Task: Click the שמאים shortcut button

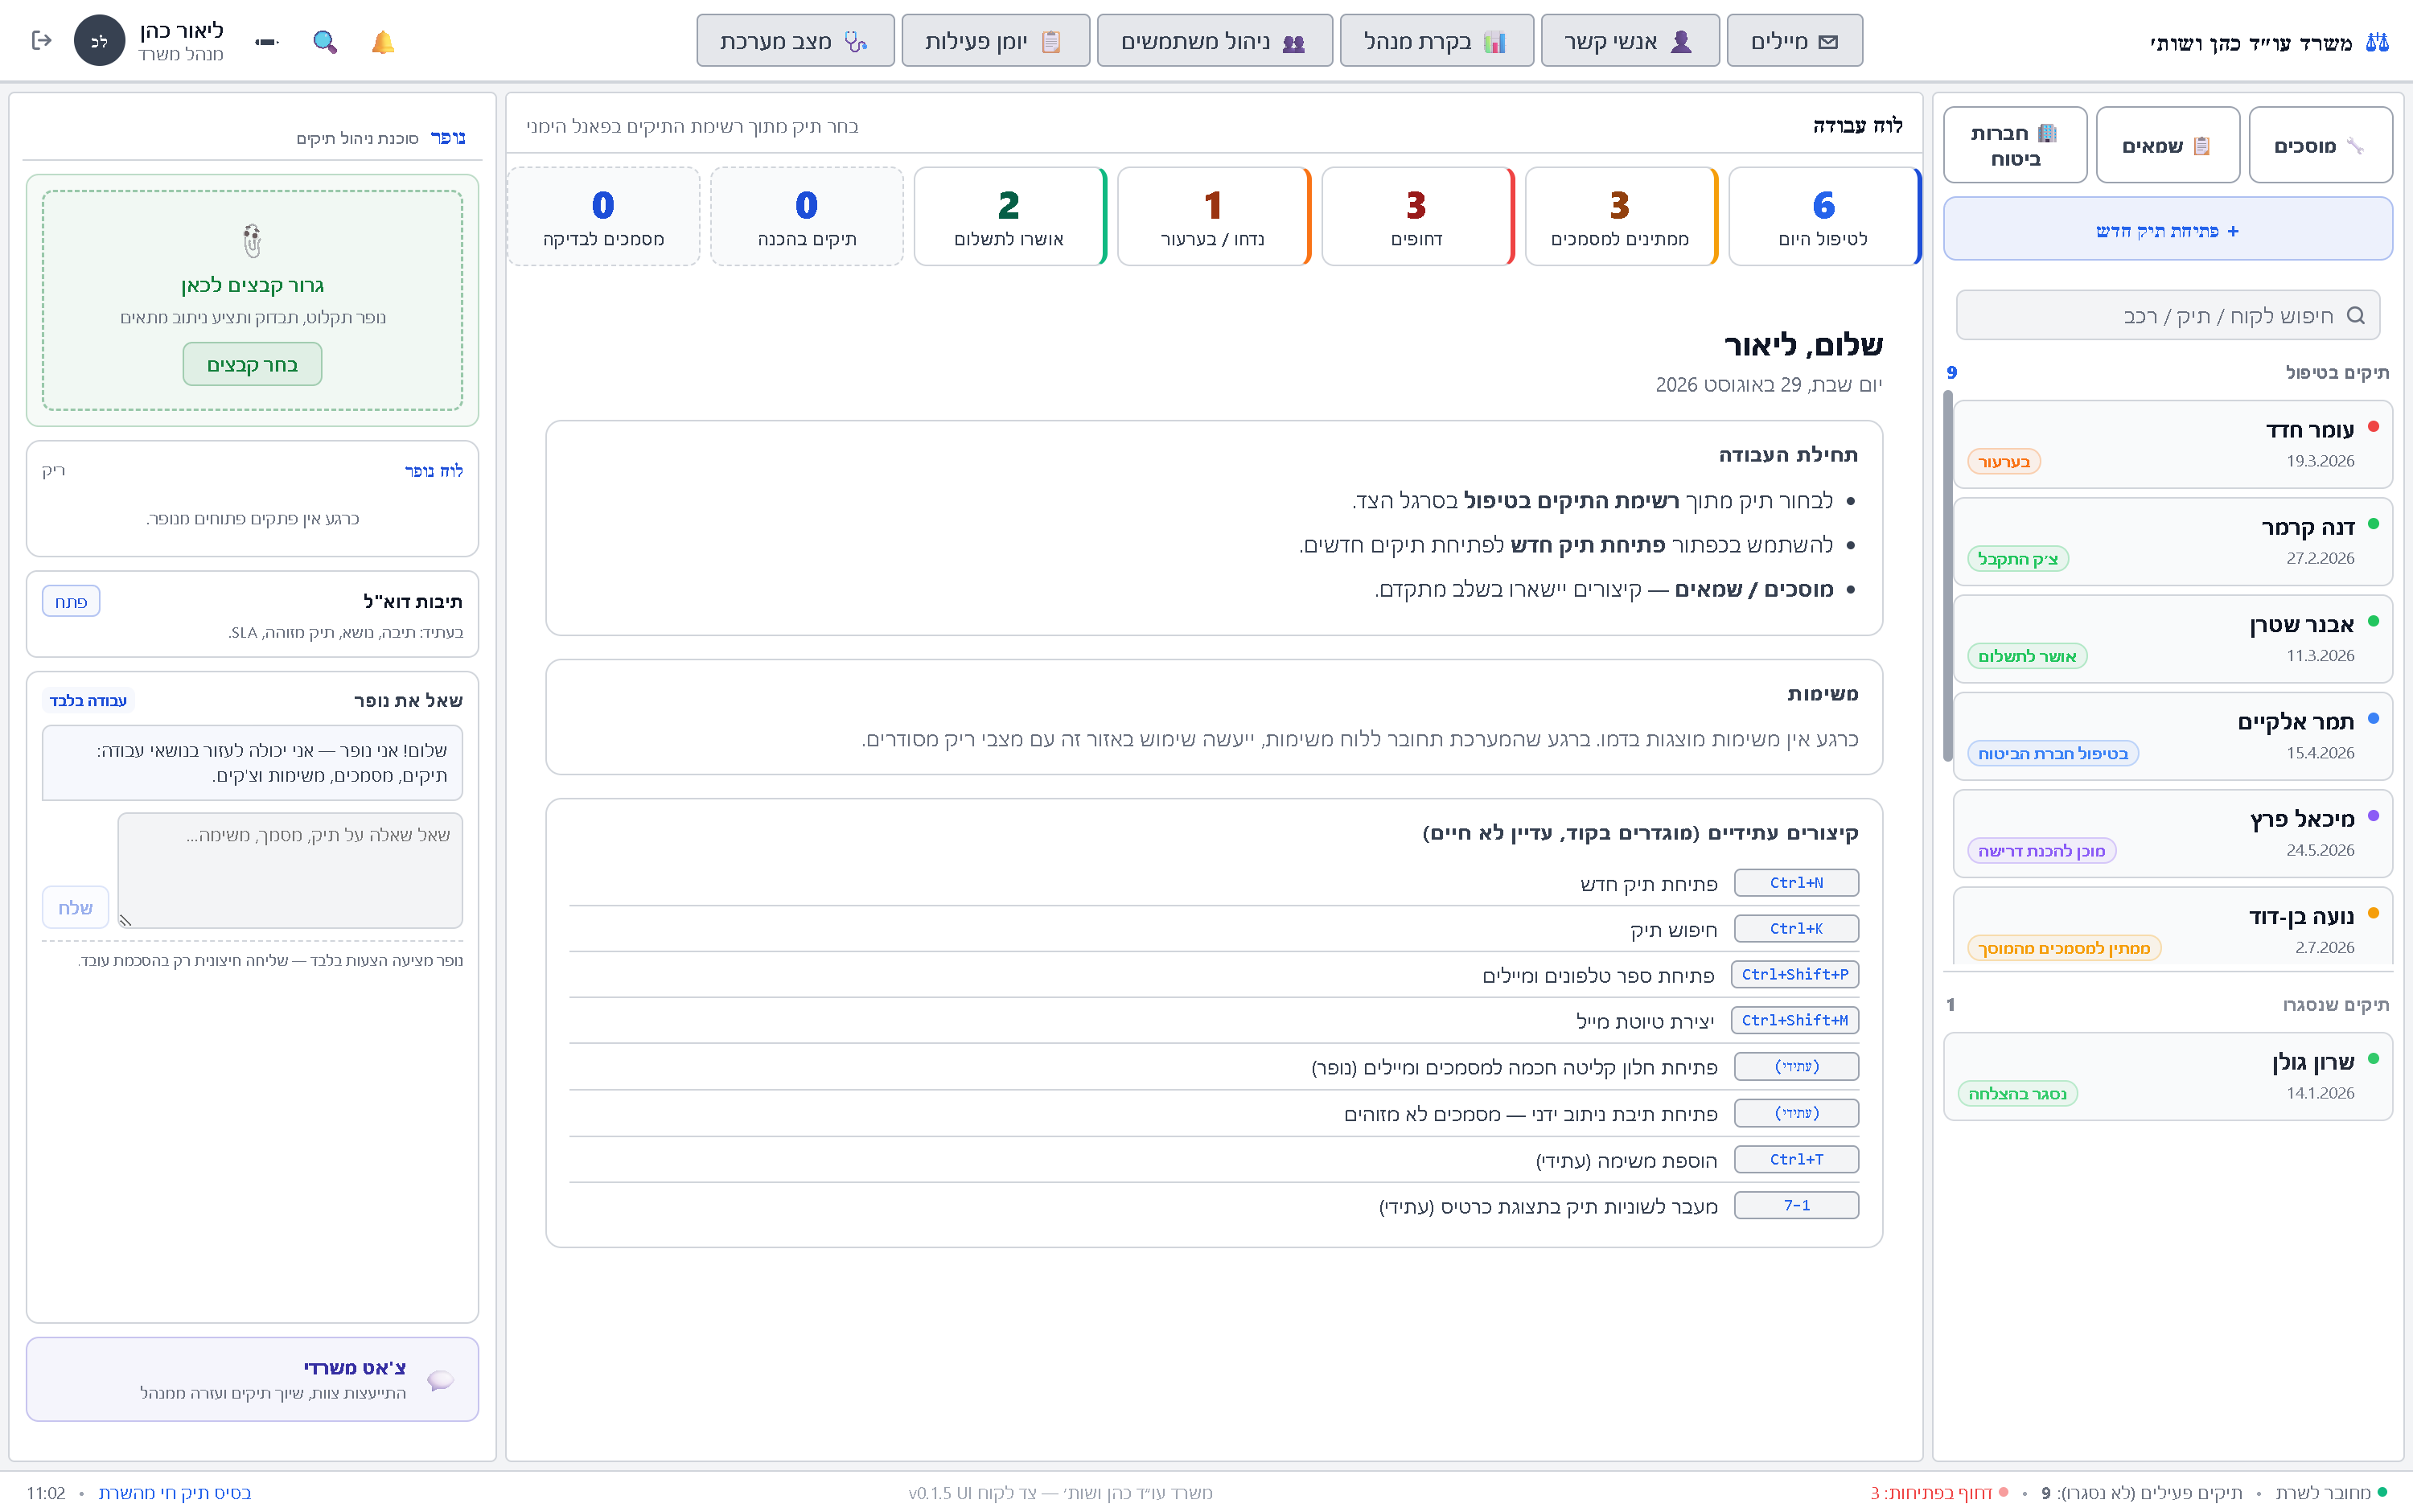Action: pos(2167,145)
